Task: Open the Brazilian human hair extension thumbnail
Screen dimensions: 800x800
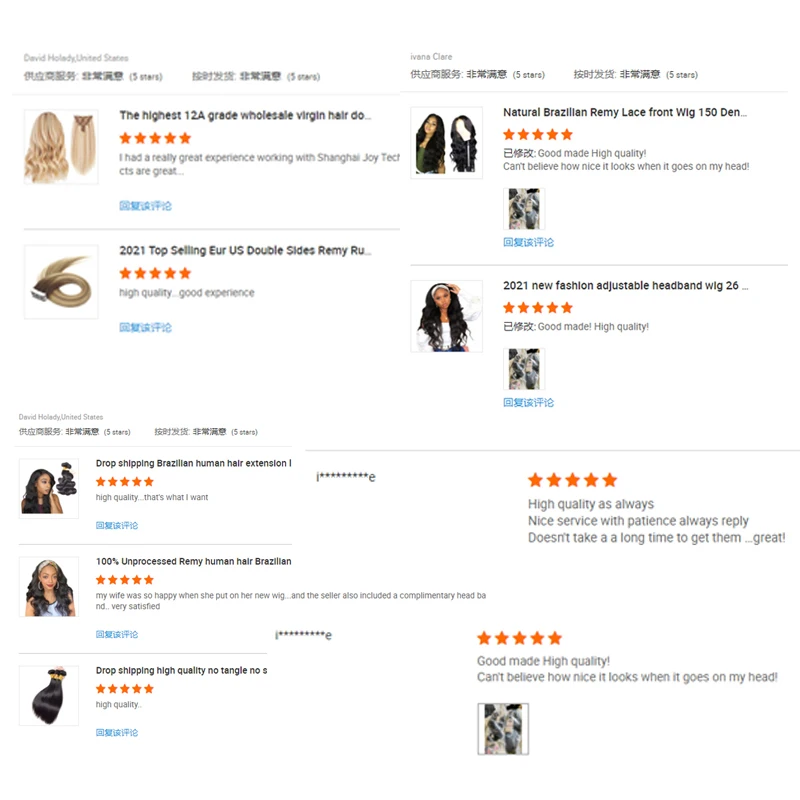Action: click(x=49, y=488)
